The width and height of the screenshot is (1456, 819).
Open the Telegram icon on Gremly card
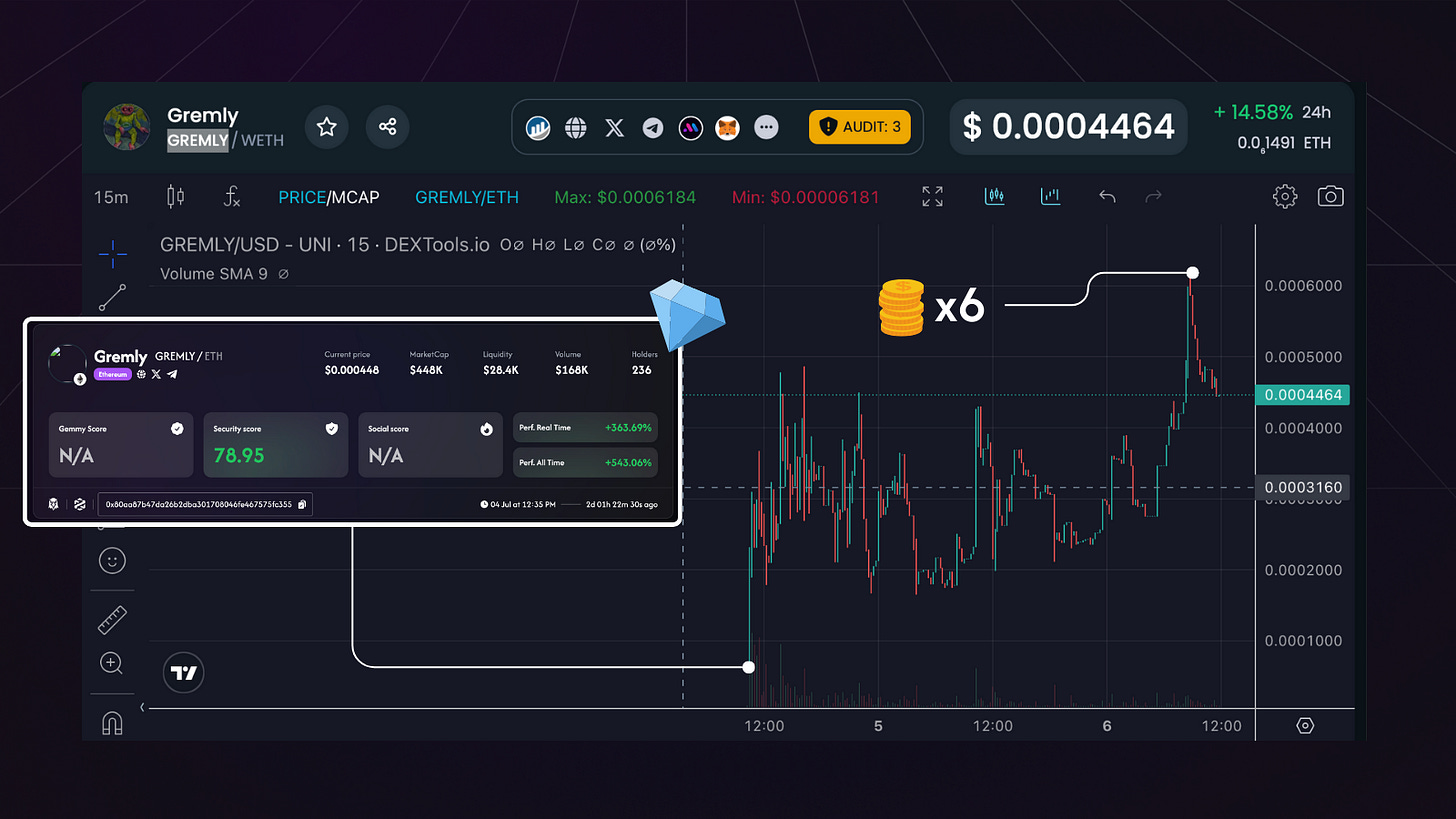click(172, 374)
